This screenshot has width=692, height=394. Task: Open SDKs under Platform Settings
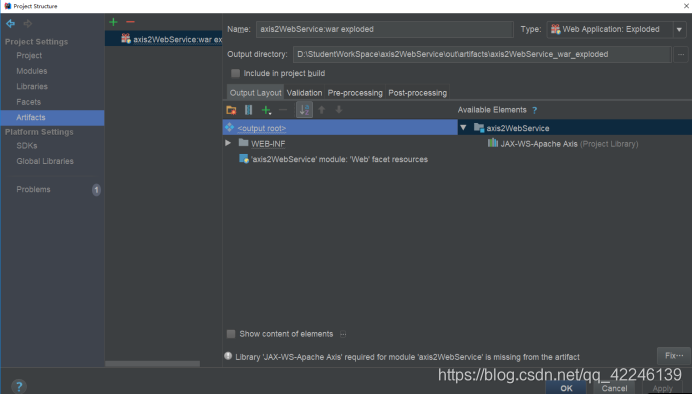click(27, 146)
